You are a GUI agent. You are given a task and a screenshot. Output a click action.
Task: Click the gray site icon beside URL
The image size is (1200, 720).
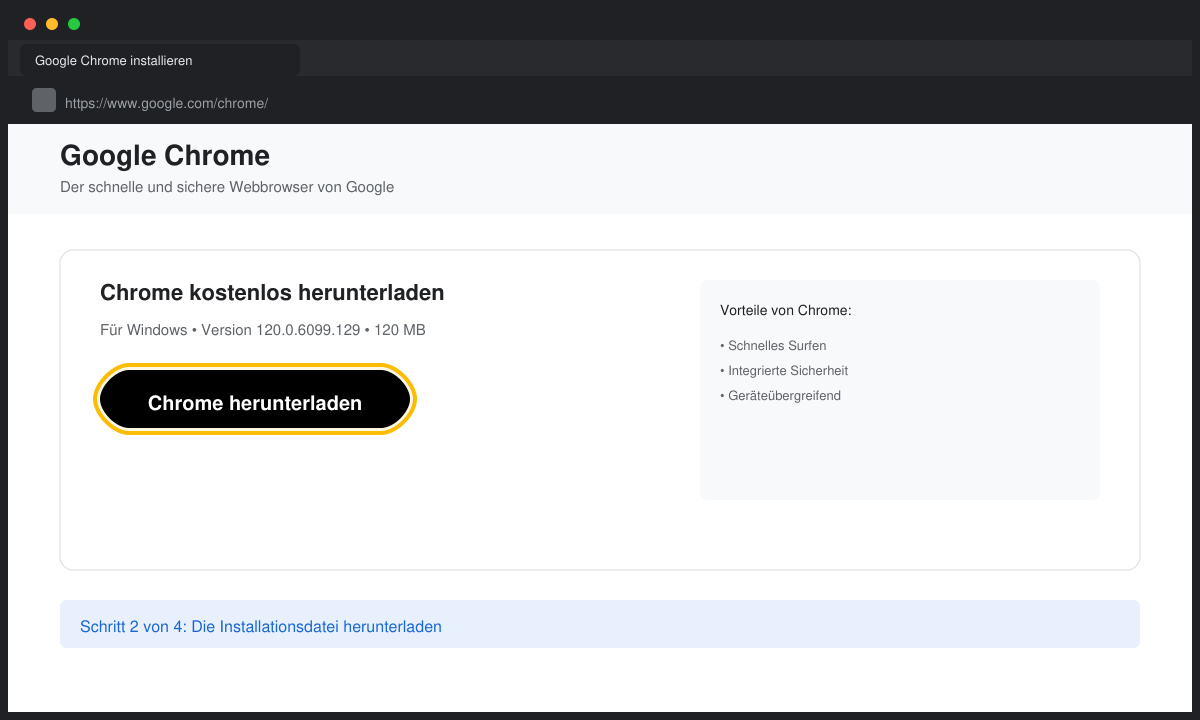(44, 100)
